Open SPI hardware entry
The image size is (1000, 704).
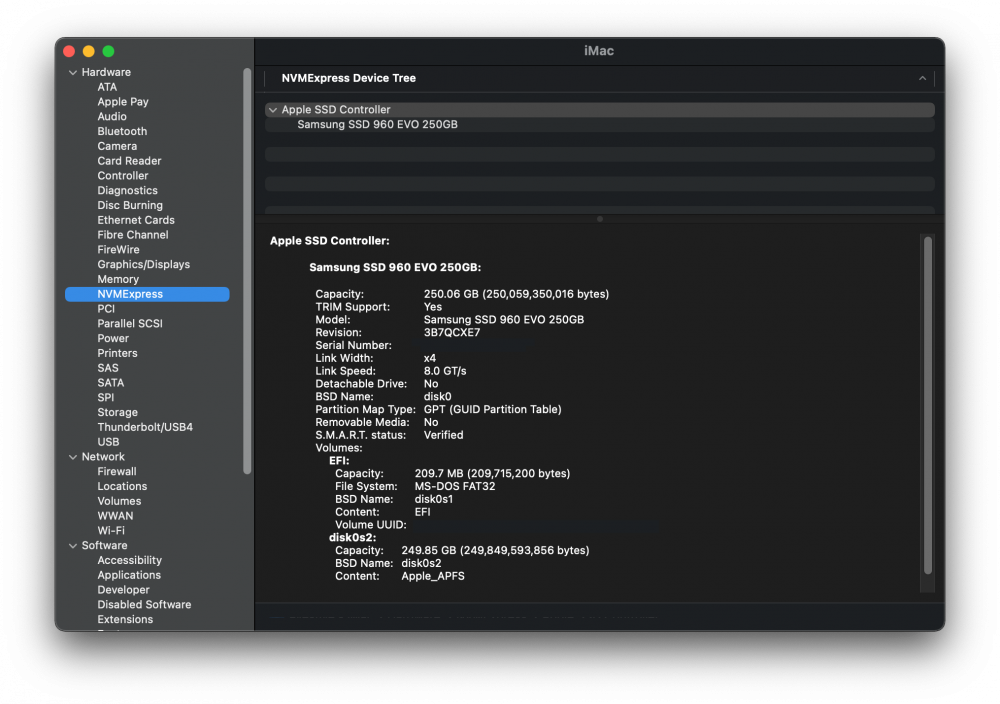105,397
